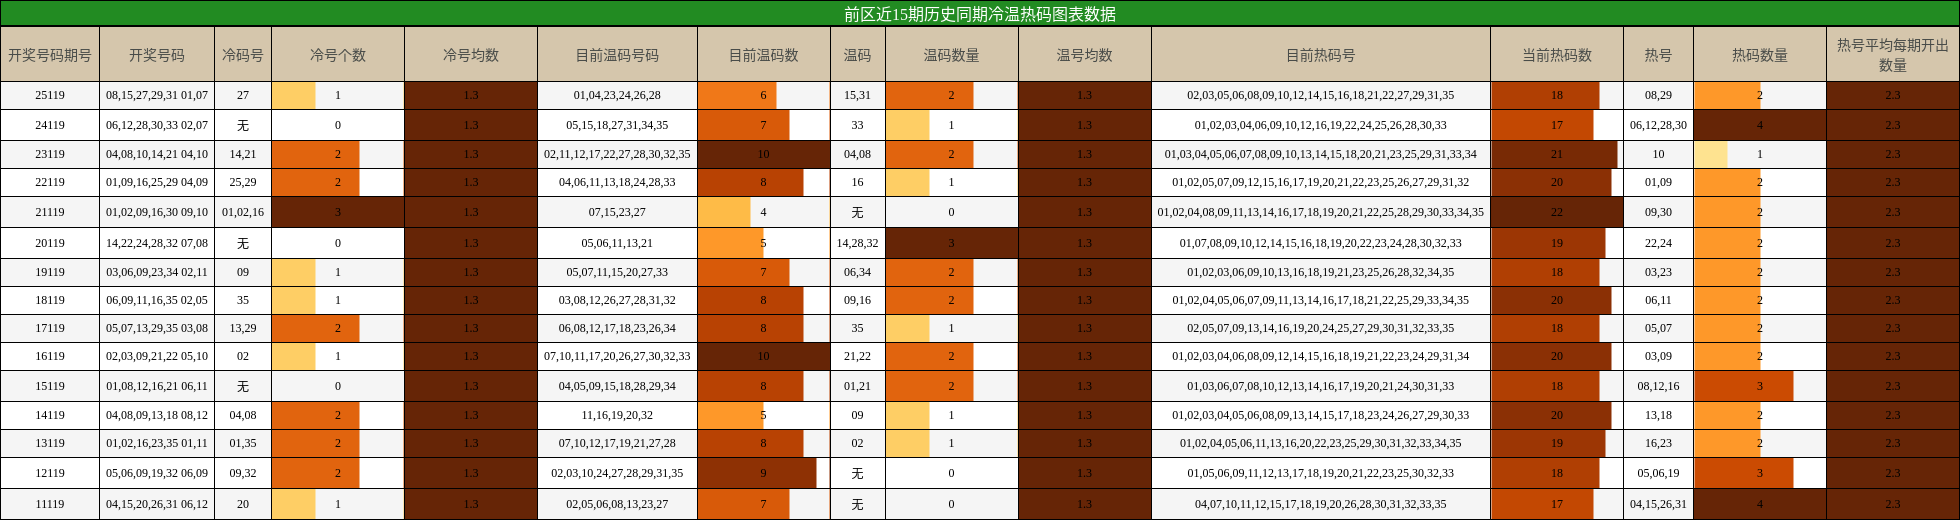Image resolution: width=1960 pixels, height=520 pixels.
Task: Click draw result 08,15,27,29,31 01,07
Action: coord(157,96)
